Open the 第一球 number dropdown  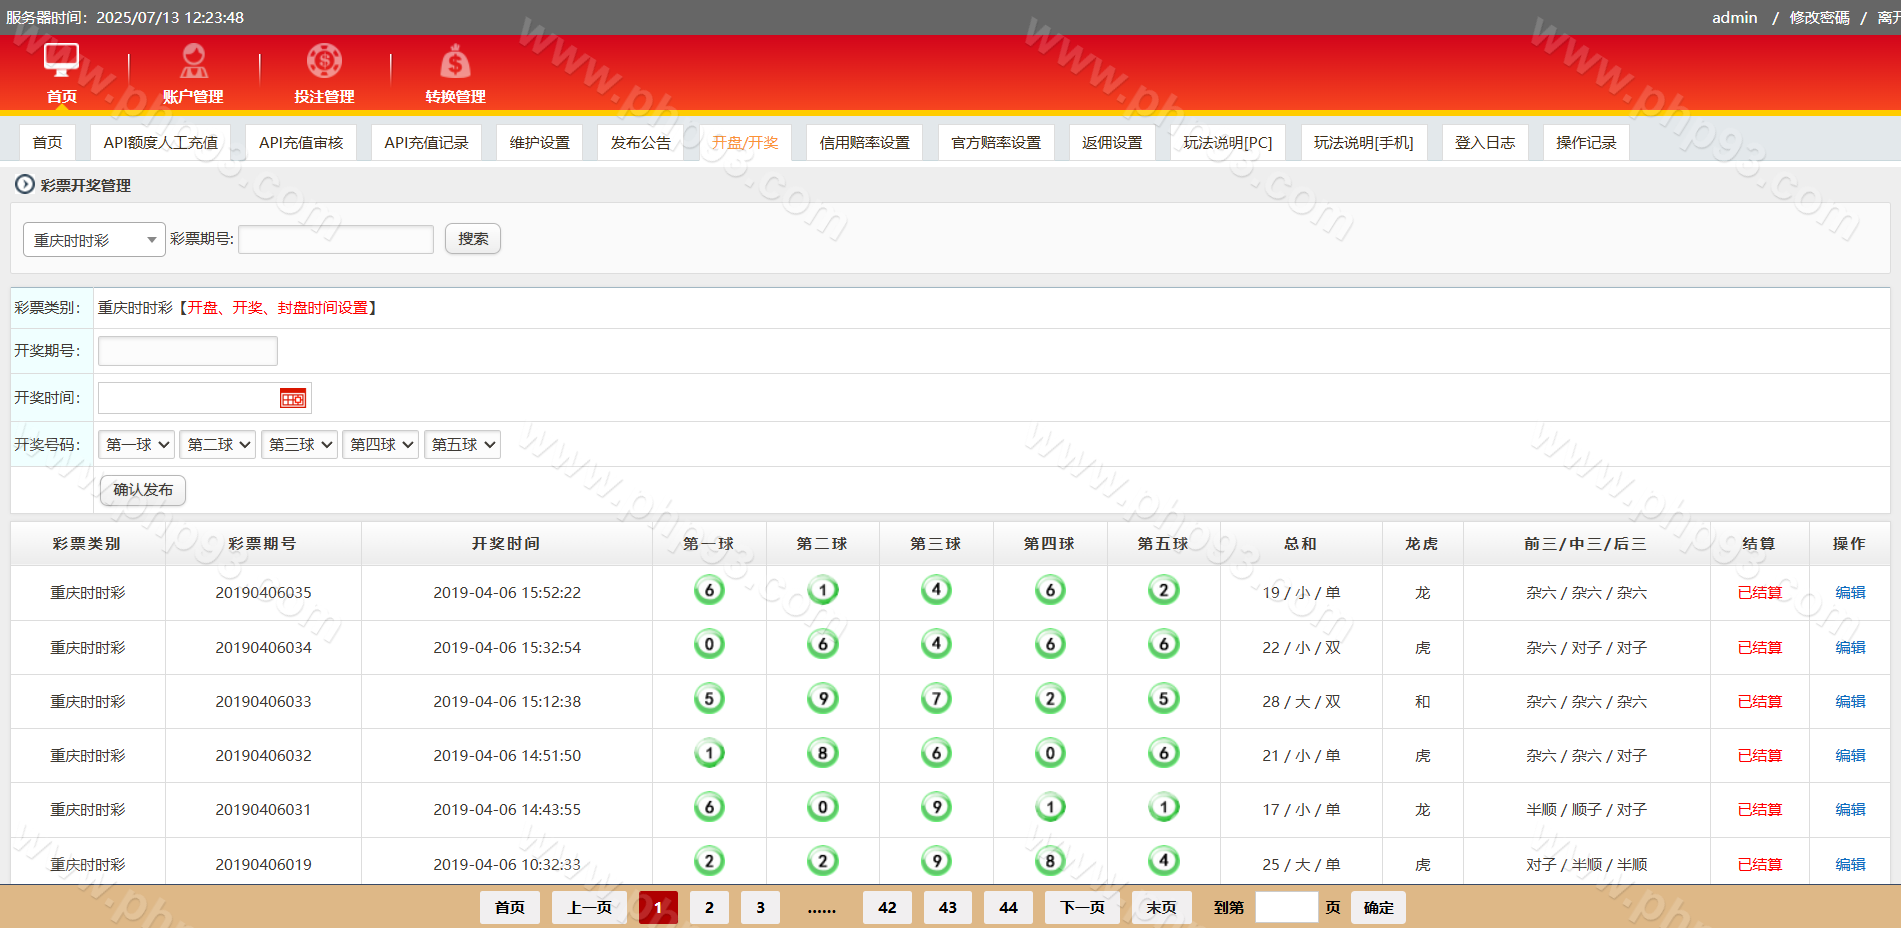(x=137, y=445)
